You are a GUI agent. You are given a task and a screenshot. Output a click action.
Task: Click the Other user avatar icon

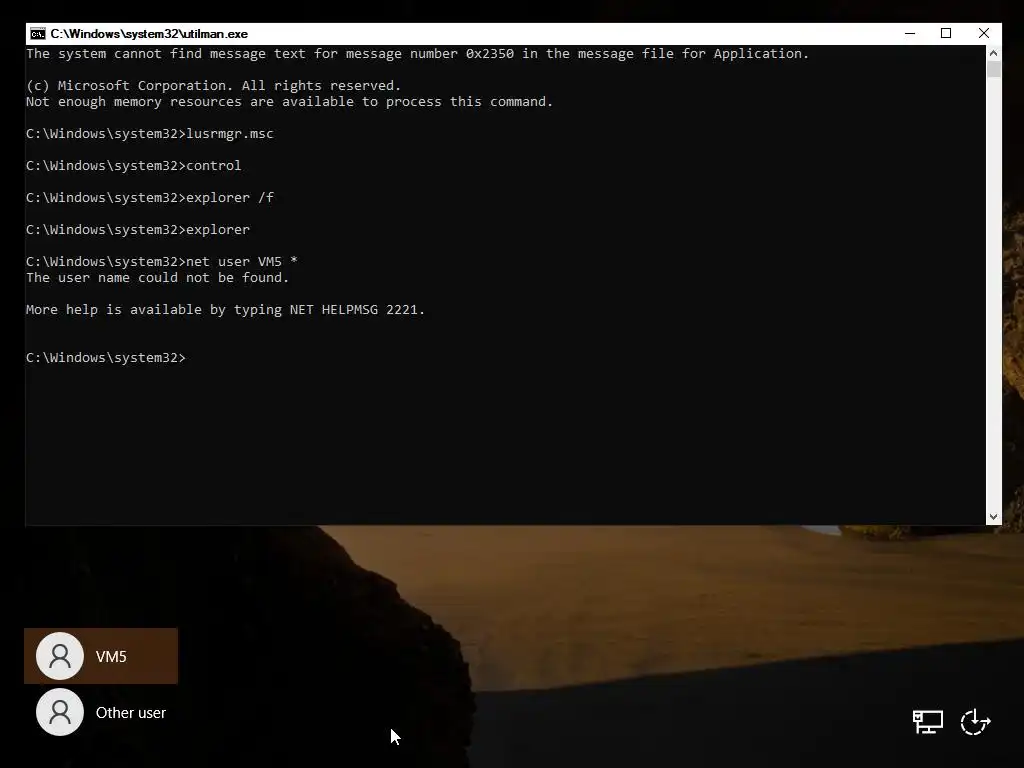tap(59, 712)
